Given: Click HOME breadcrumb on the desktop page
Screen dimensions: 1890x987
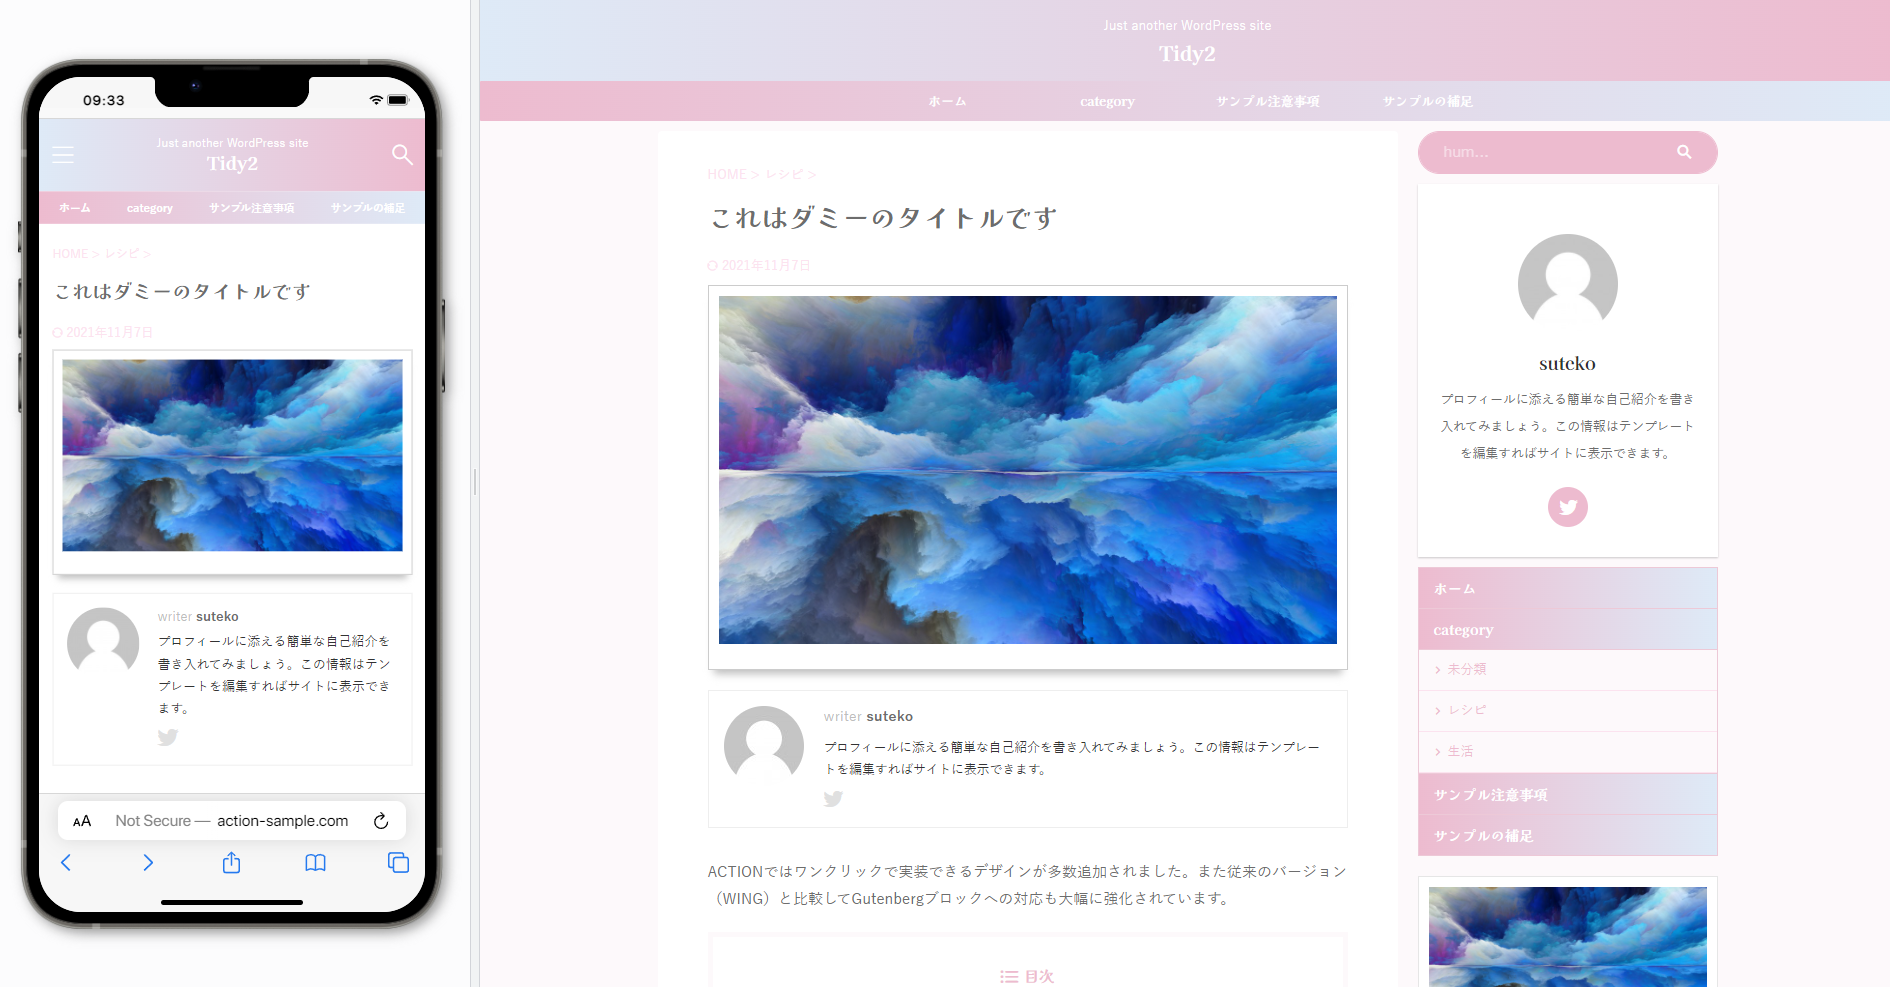Looking at the screenshot, I should pyautogui.click(x=727, y=174).
